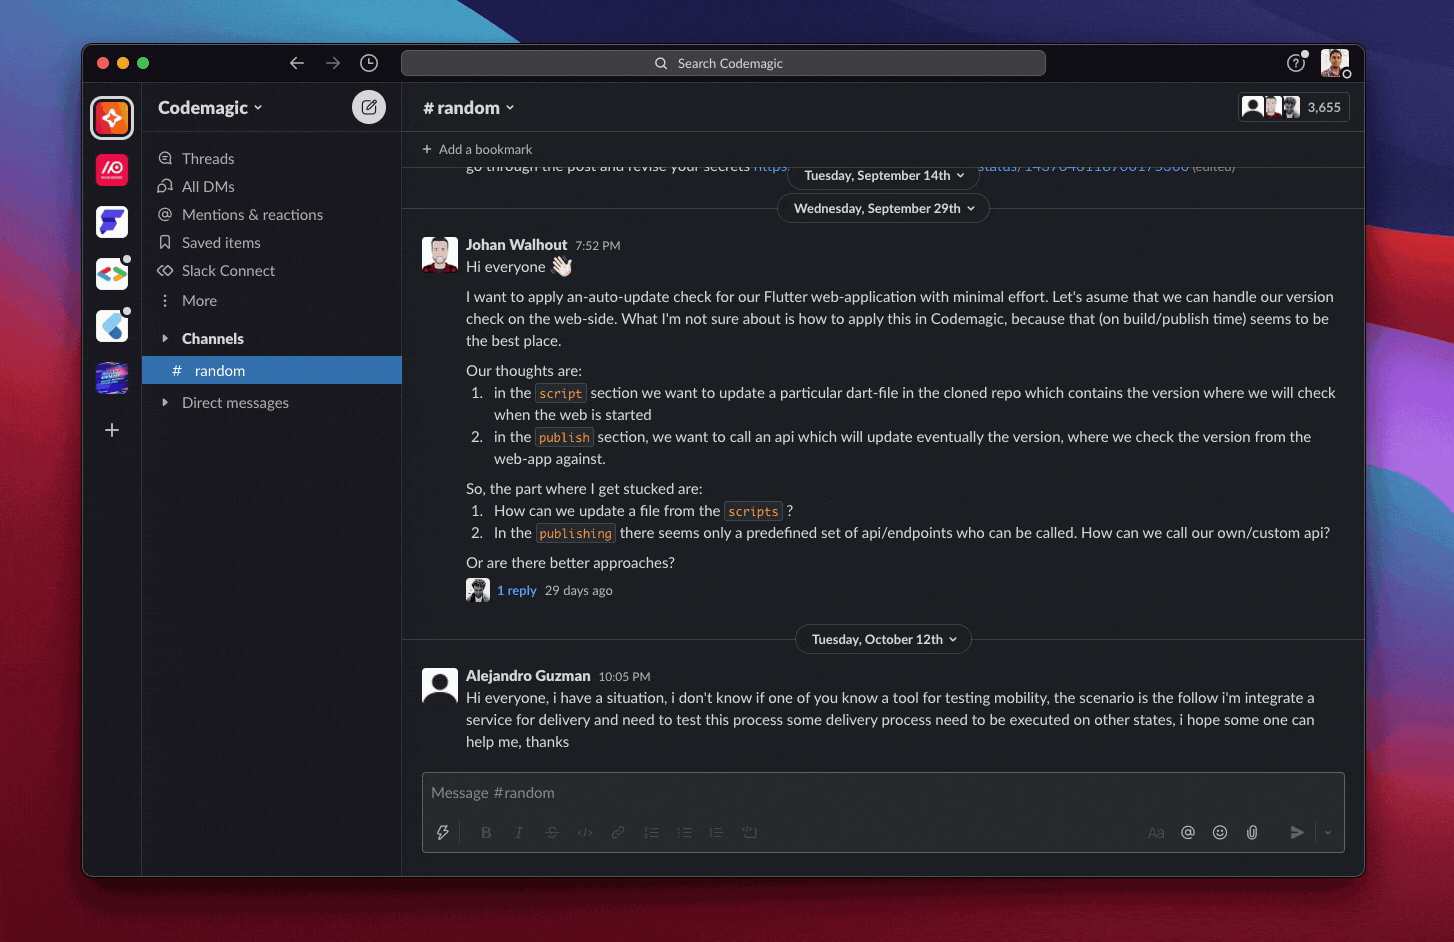Screen dimensions: 1454x942
Task: Open the #random channel details dropdown
Action: [x=468, y=108]
